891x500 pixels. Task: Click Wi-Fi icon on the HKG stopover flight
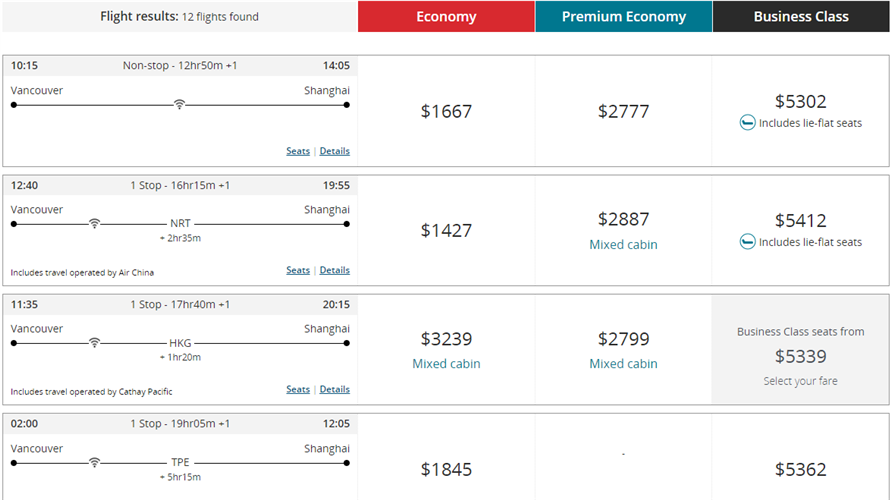pyautogui.click(x=94, y=342)
